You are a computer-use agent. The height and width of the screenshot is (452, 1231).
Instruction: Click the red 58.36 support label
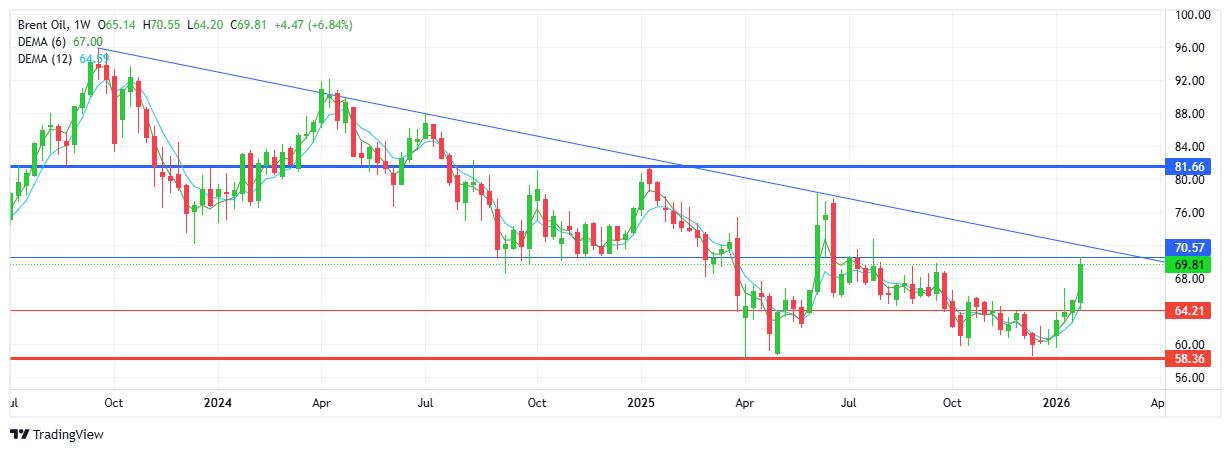(x=1188, y=358)
